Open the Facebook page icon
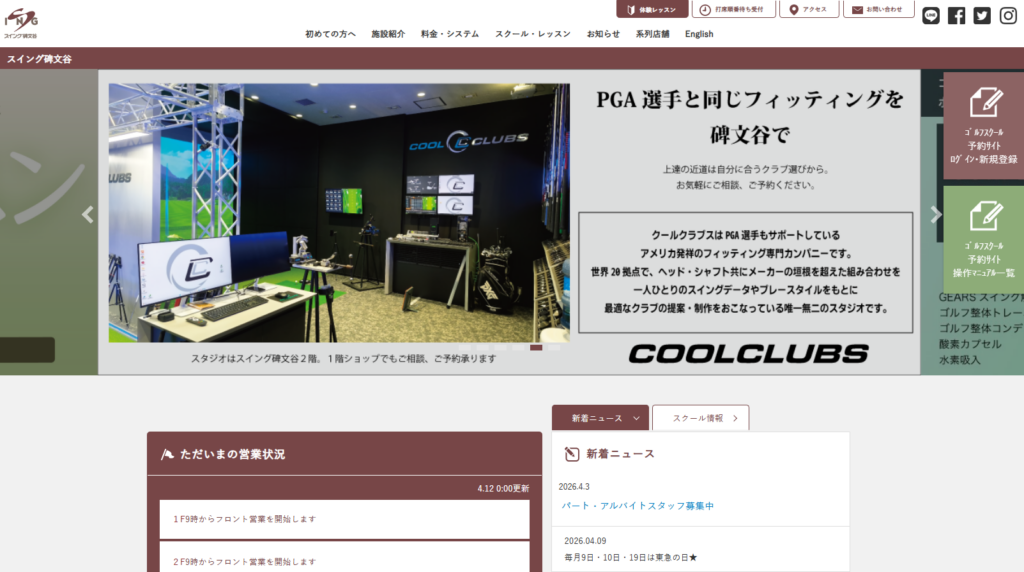Image resolution: width=1024 pixels, height=572 pixels. 957,15
